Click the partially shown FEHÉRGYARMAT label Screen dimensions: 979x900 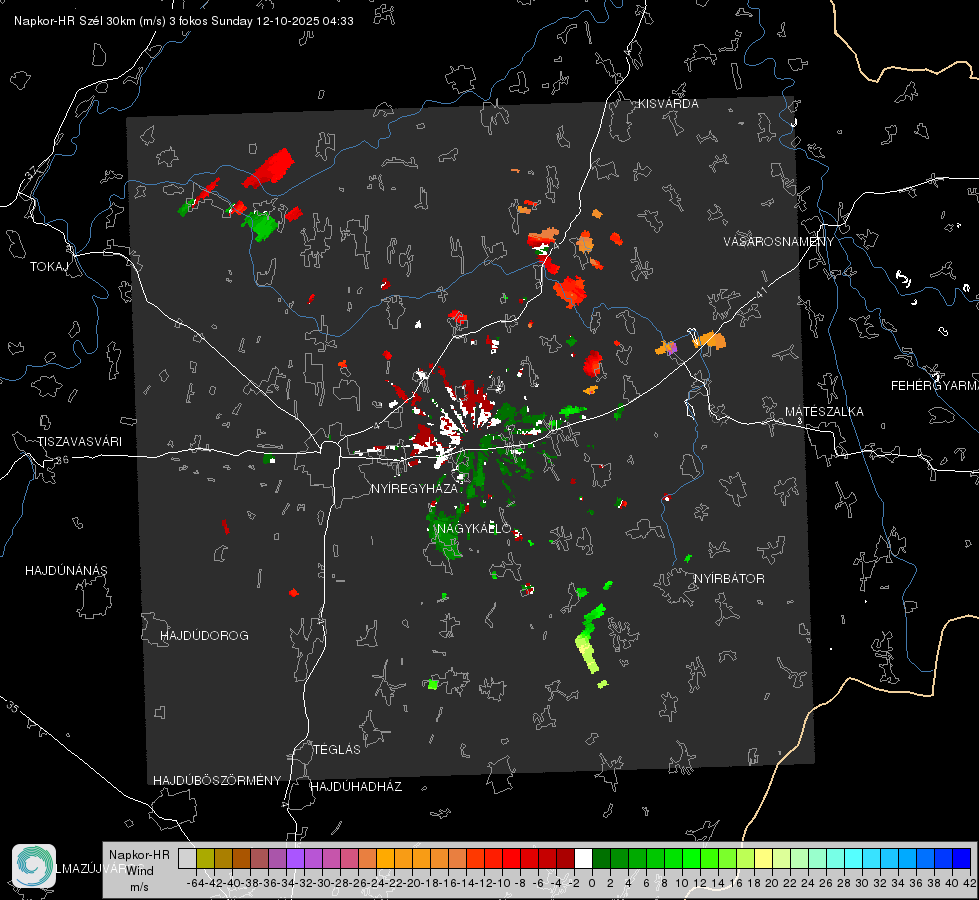tap(935, 386)
